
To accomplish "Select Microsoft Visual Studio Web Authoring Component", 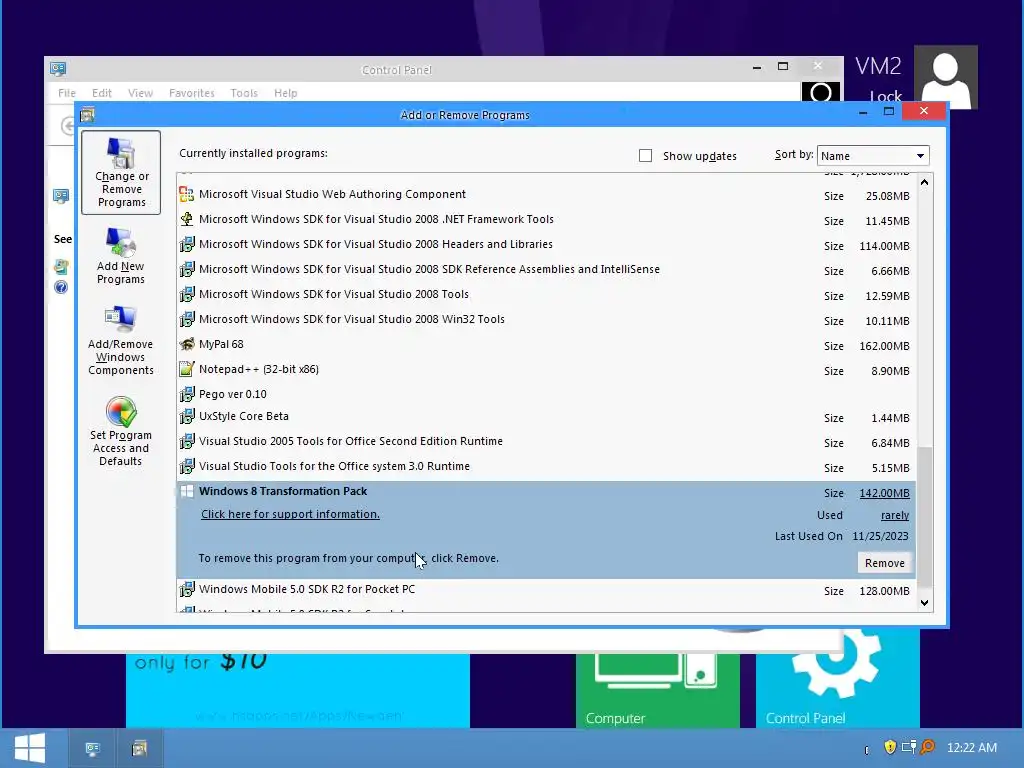I will [546, 195].
